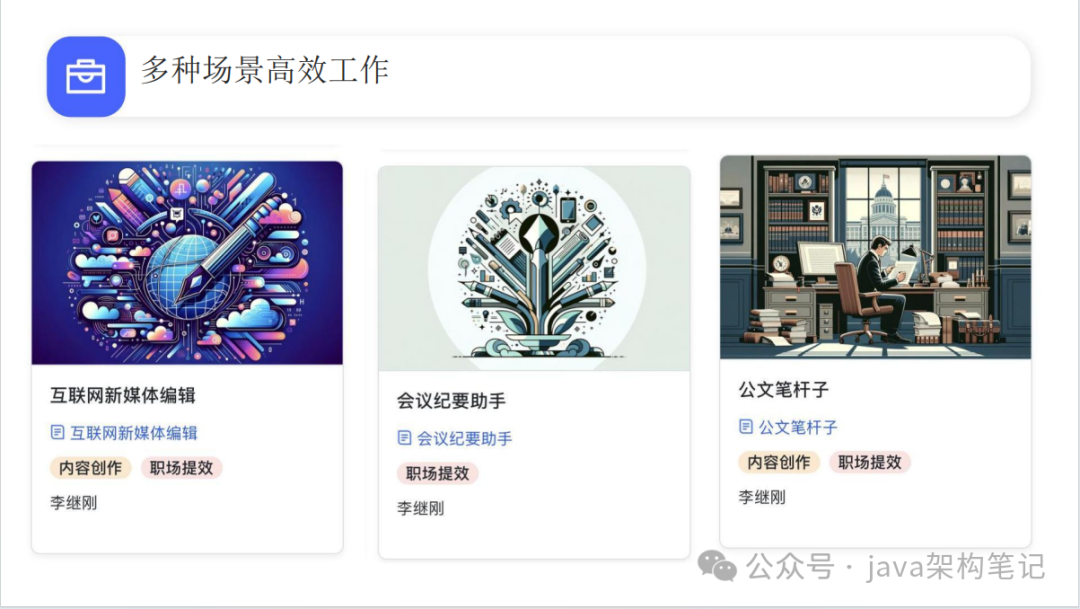
Task: Click document icon beside 互联网新媒体编辑 link
Action: [x=57, y=432]
